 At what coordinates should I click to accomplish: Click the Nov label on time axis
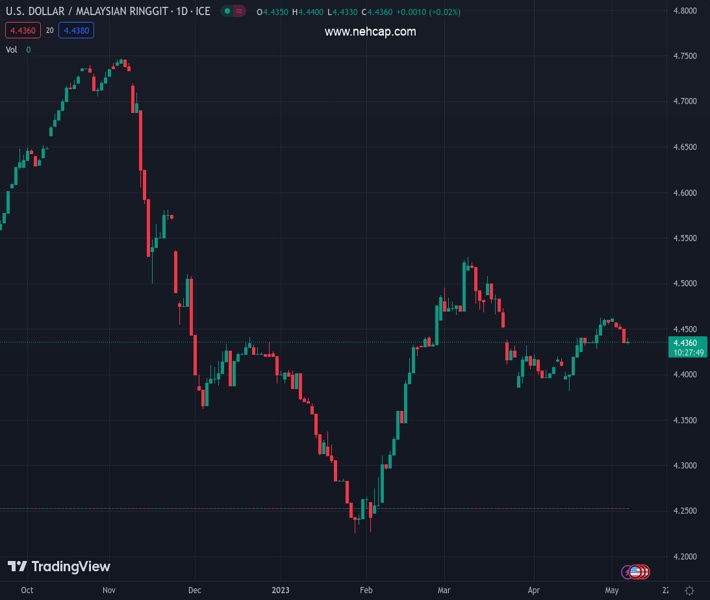pyautogui.click(x=110, y=591)
